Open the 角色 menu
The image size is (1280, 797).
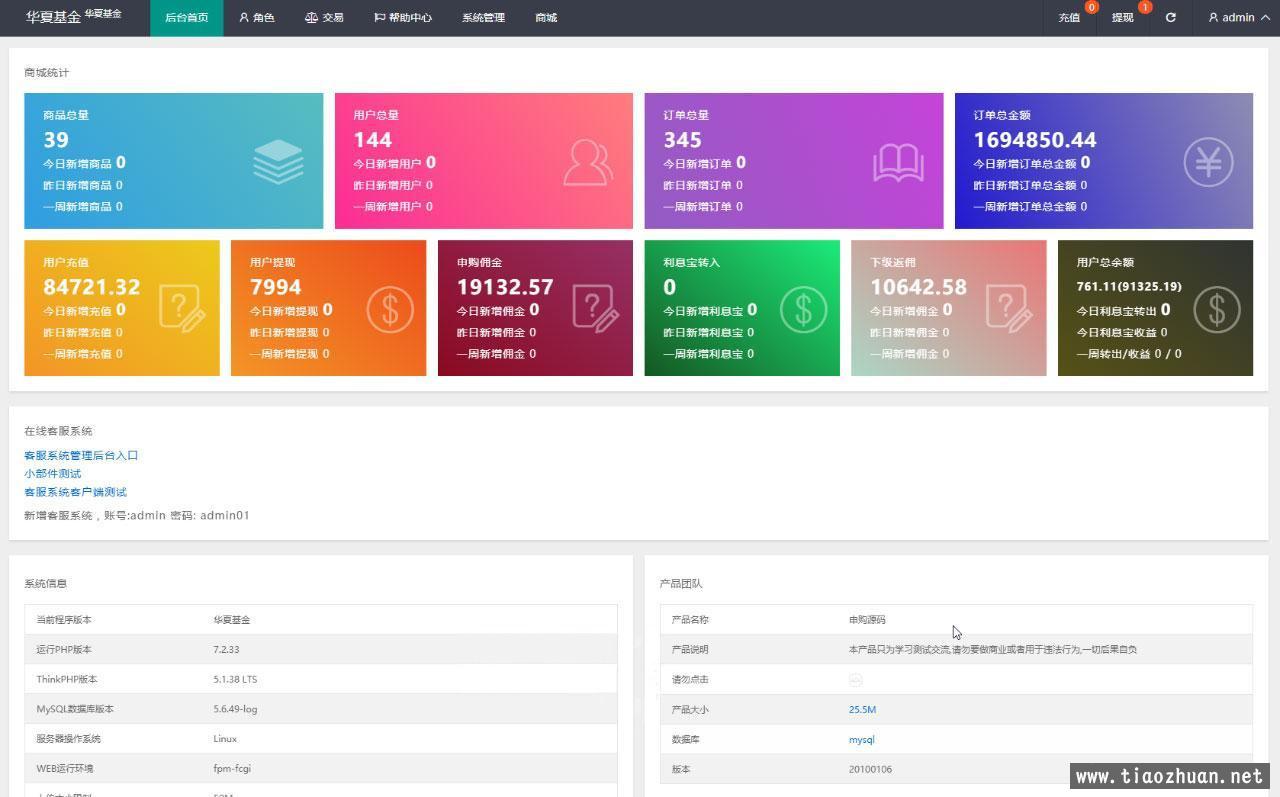[x=257, y=18]
